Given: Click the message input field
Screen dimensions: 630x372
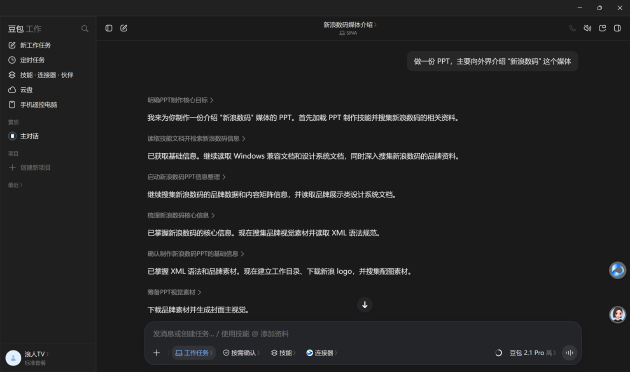Looking at the screenshot, I should pos(363,333).
